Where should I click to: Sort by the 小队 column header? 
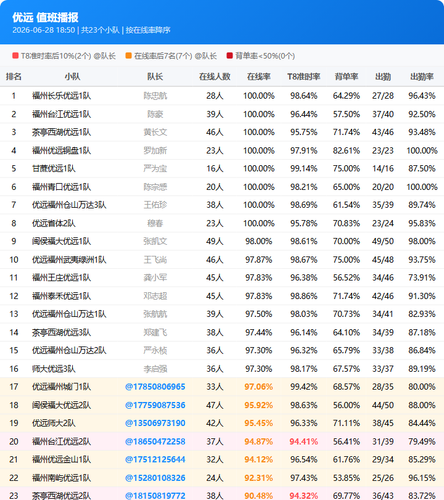[x=72, y=77]
